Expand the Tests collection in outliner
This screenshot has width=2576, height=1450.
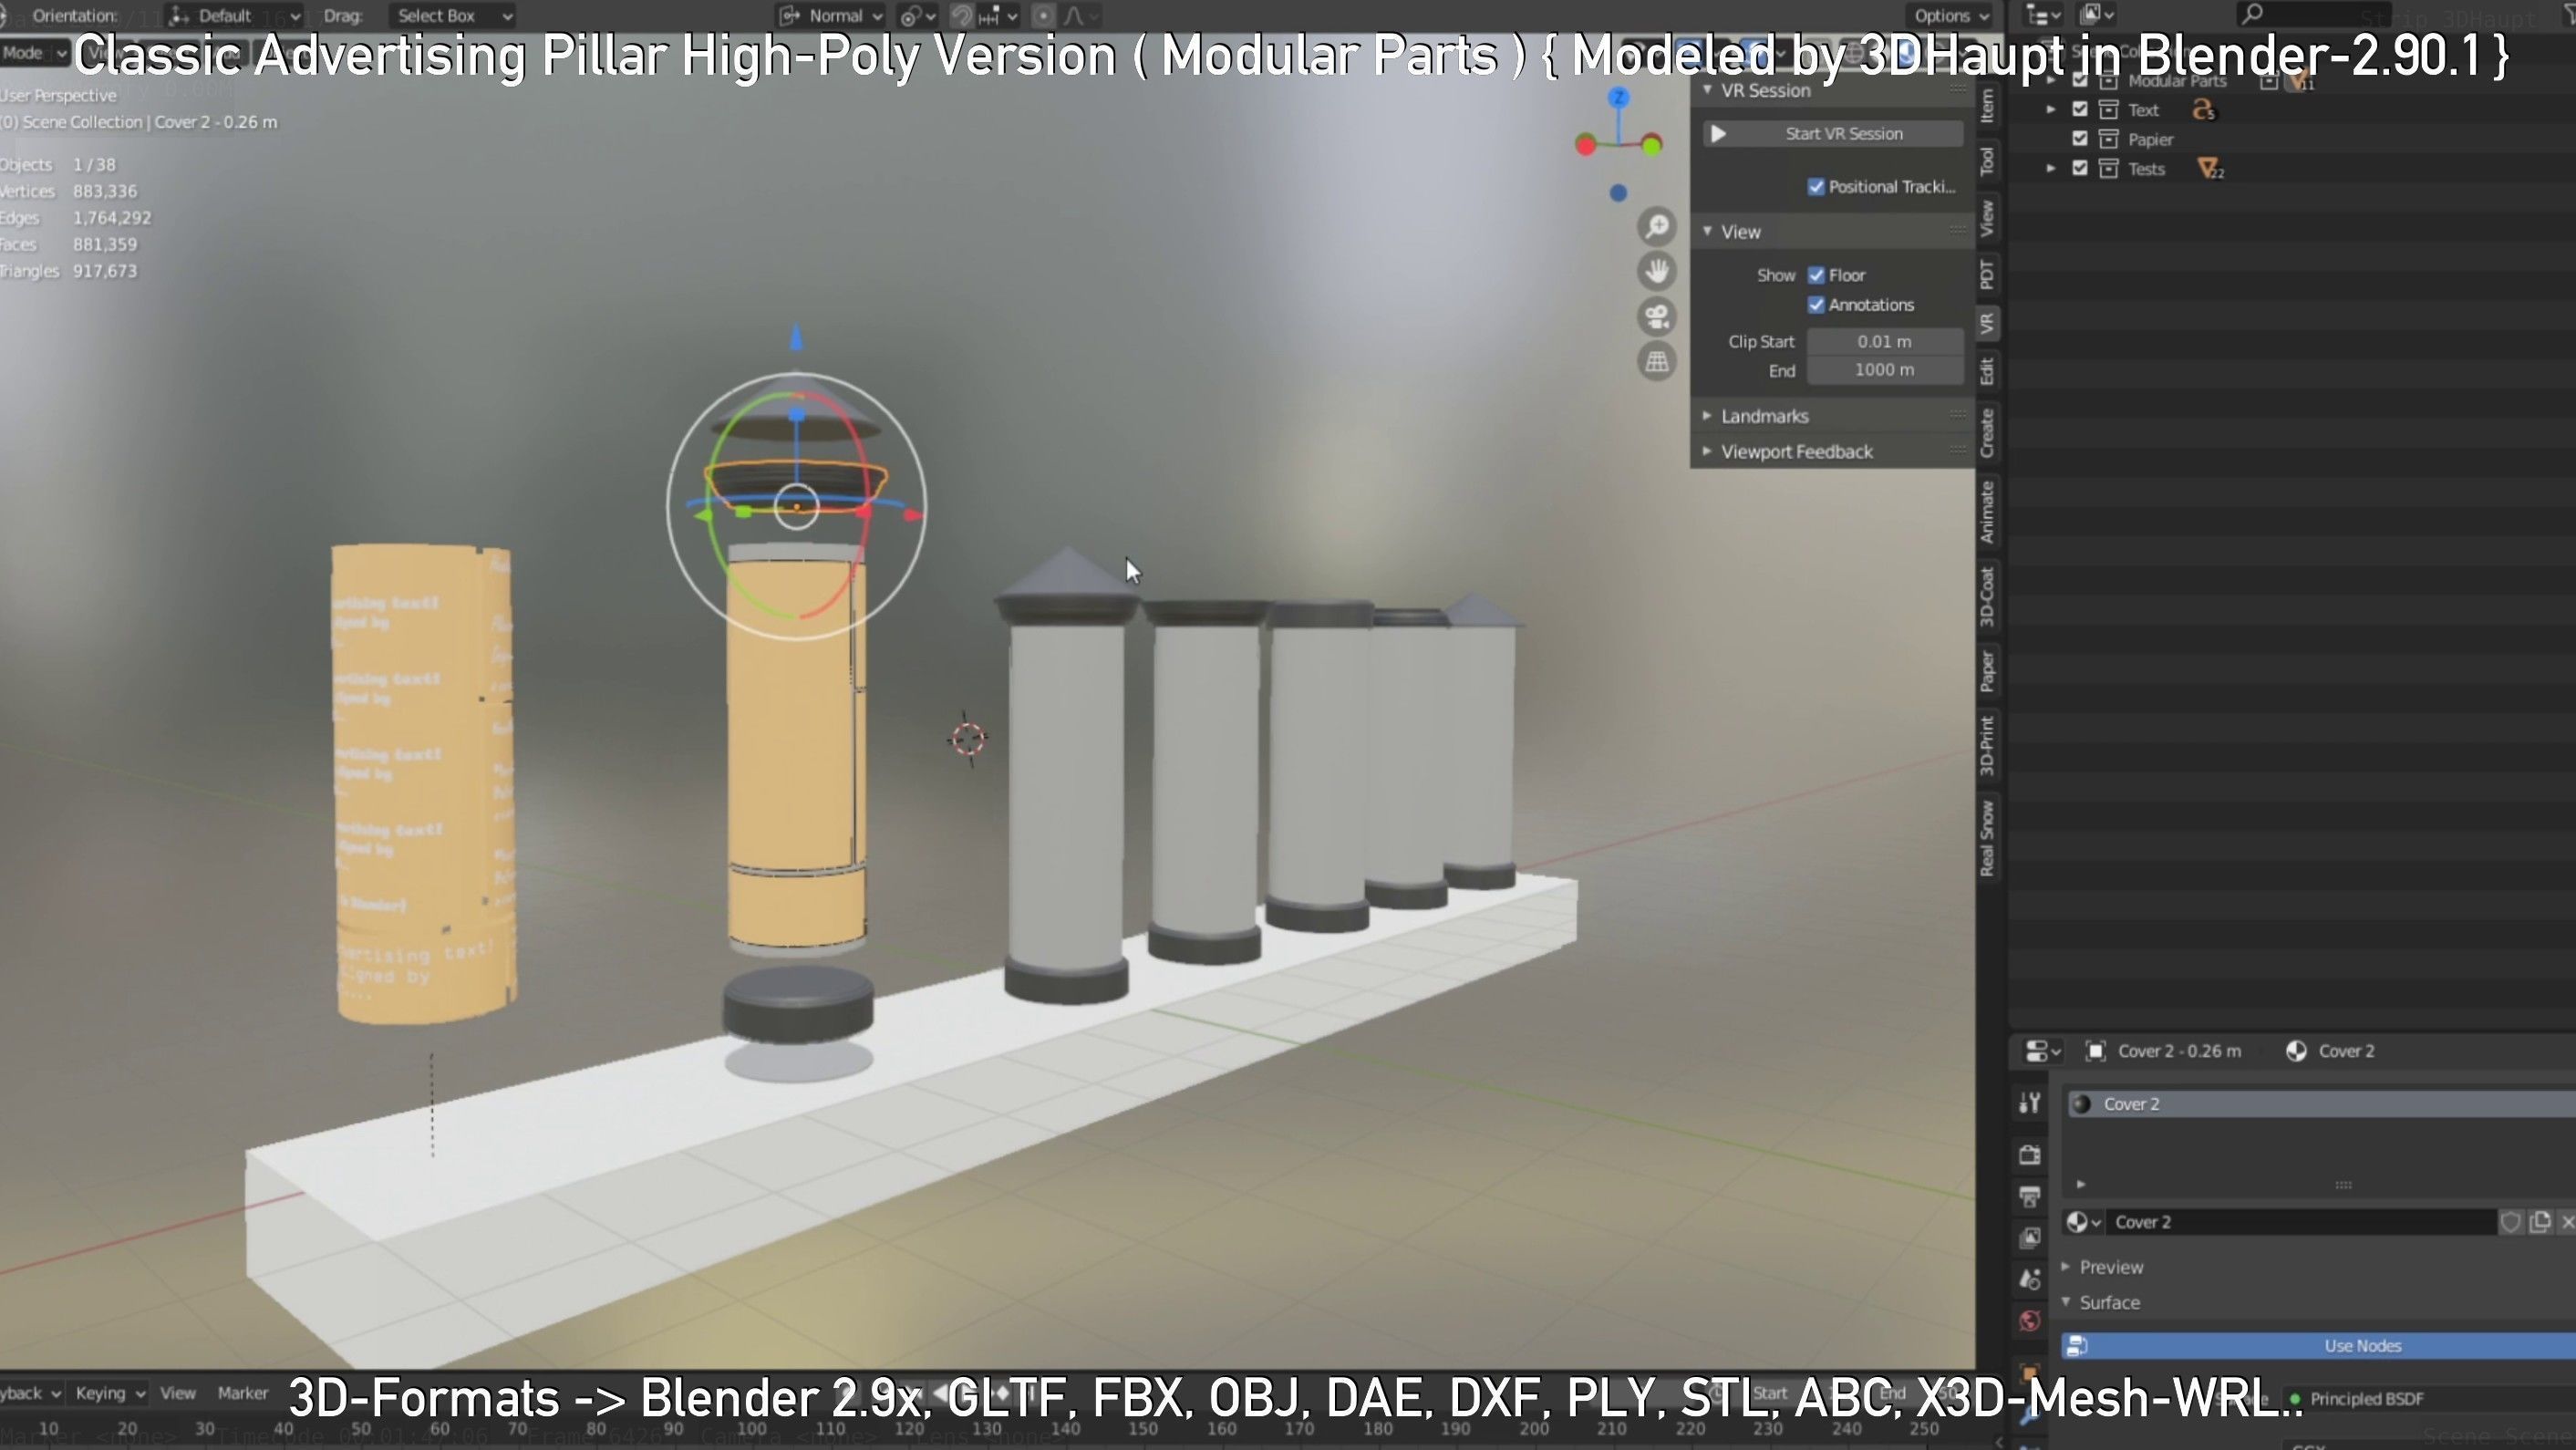point(2051,168)
